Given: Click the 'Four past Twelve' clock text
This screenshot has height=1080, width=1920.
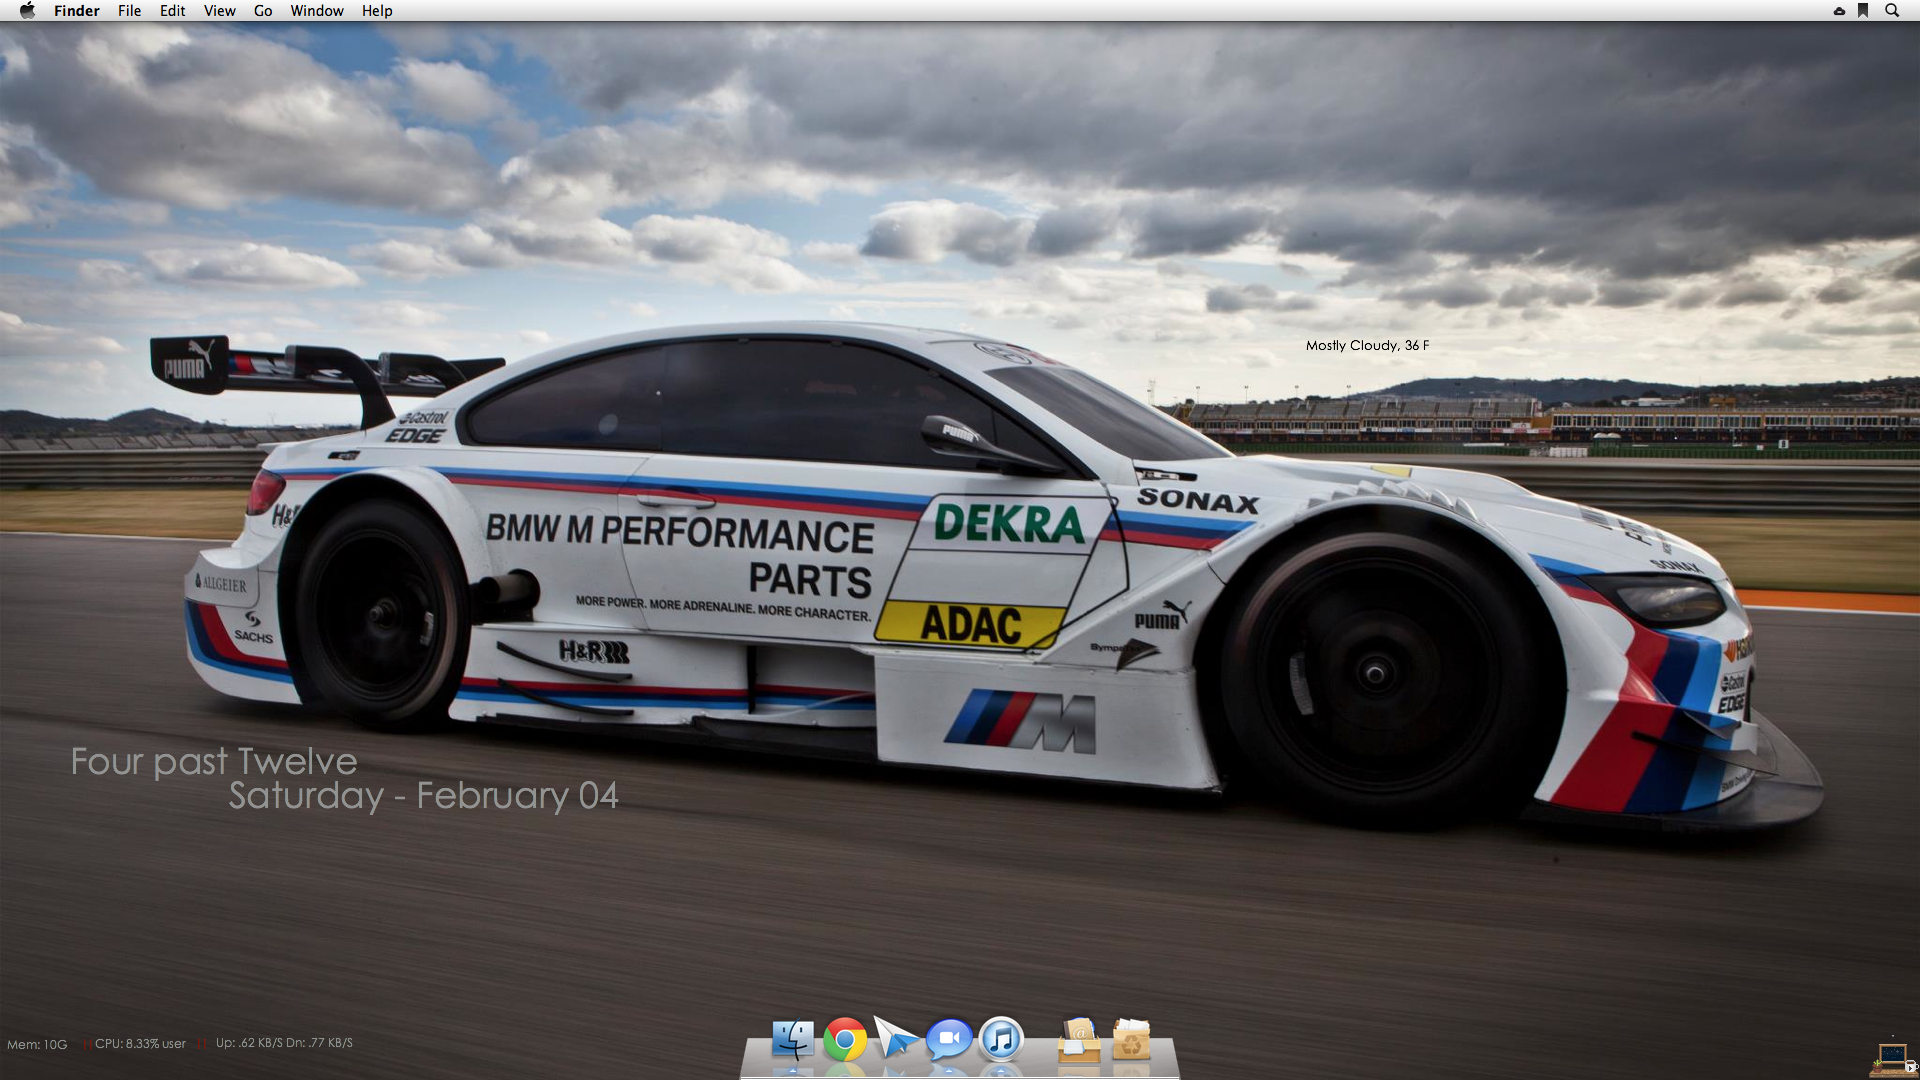Looking at the screenshot, I should click(213, 762).
